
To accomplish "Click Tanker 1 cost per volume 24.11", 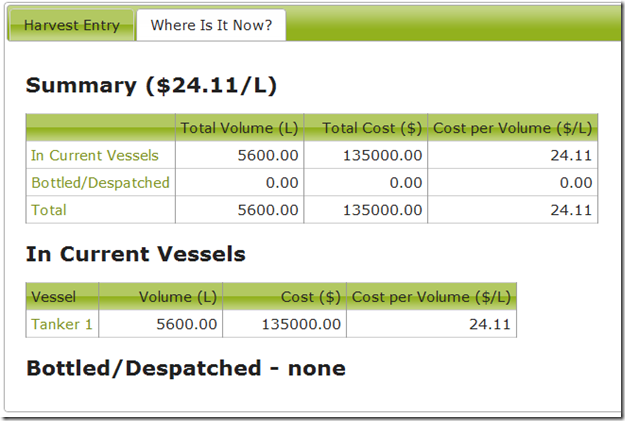I will (432, 324).
